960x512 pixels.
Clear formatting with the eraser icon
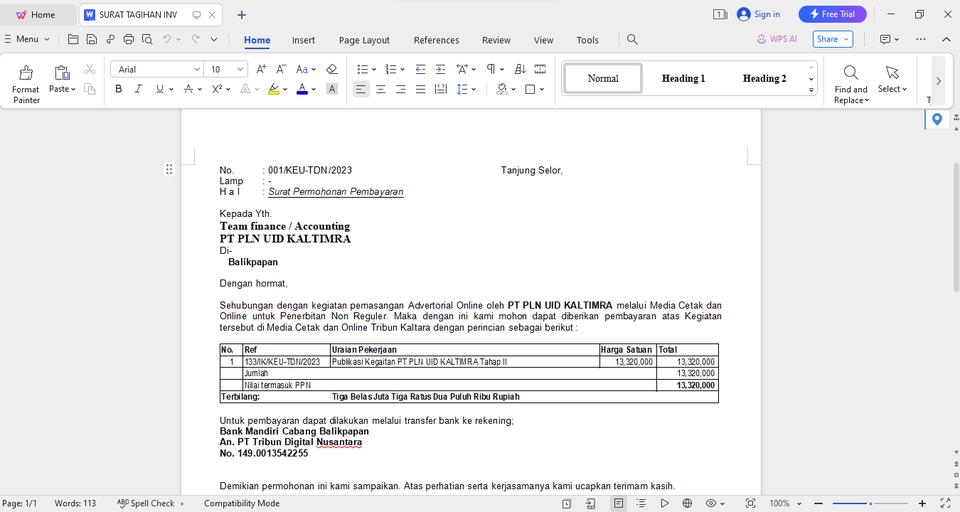click(x=332, y=69)
